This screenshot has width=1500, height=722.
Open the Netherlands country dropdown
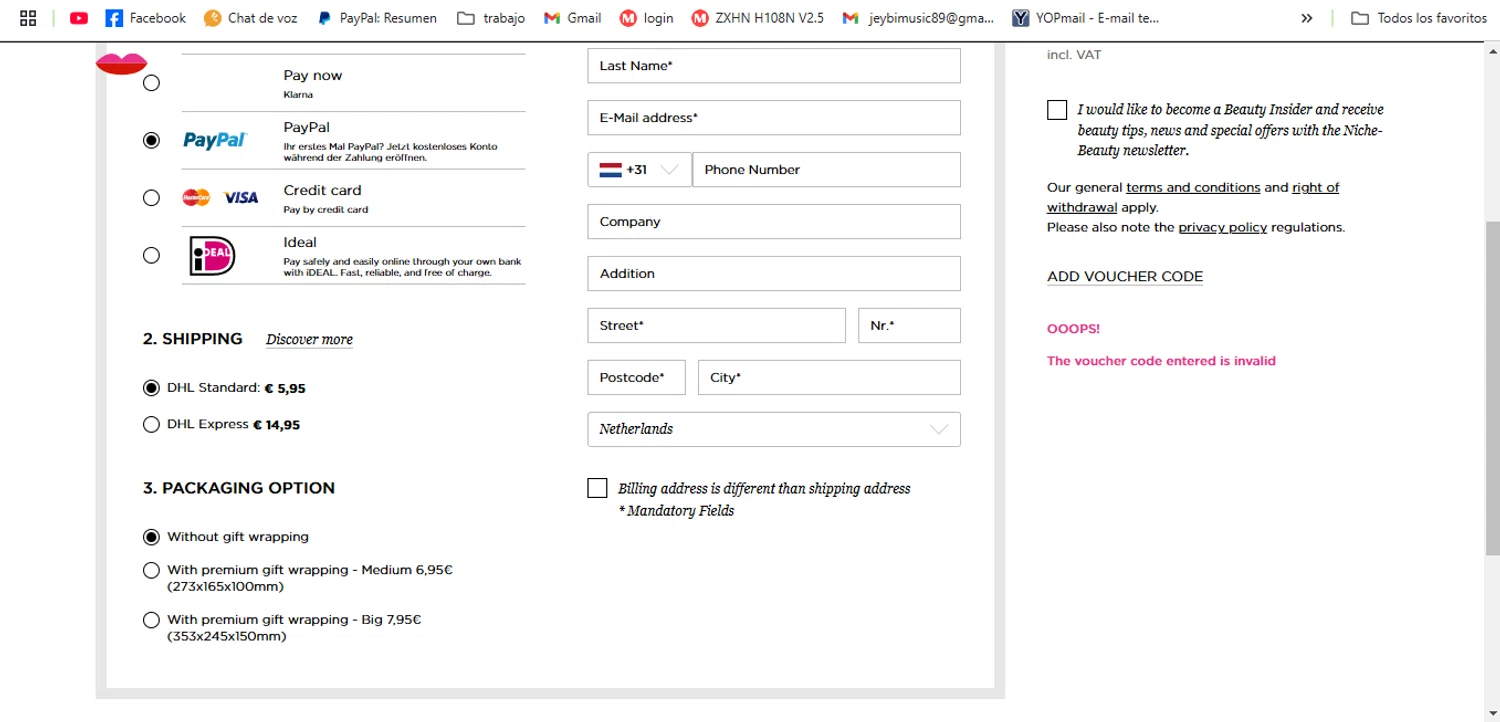774,429
